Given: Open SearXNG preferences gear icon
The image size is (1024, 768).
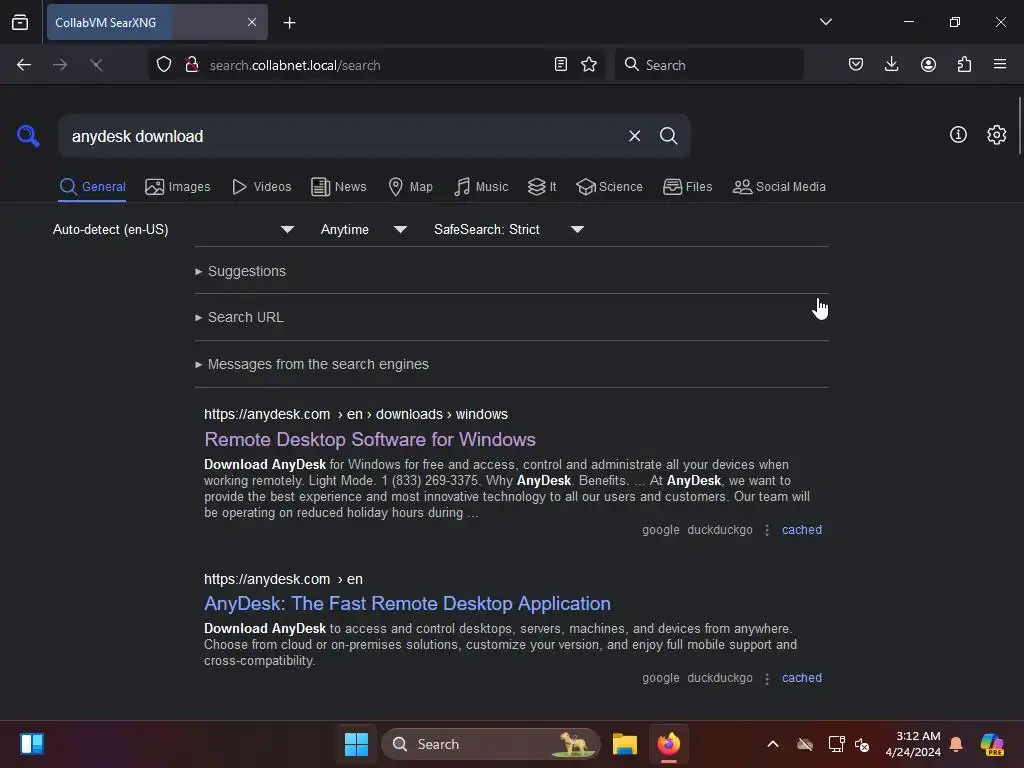Looking at the screenshot, I should click(x=996, y=135).
